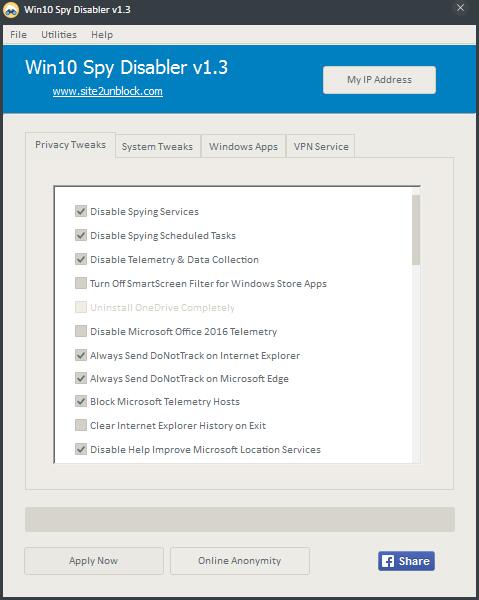The width and height of the screenshot is (479, 600).
Task: Enable Turn Off SmartScreen Filter checkbox
Action: tap(81, 283)
